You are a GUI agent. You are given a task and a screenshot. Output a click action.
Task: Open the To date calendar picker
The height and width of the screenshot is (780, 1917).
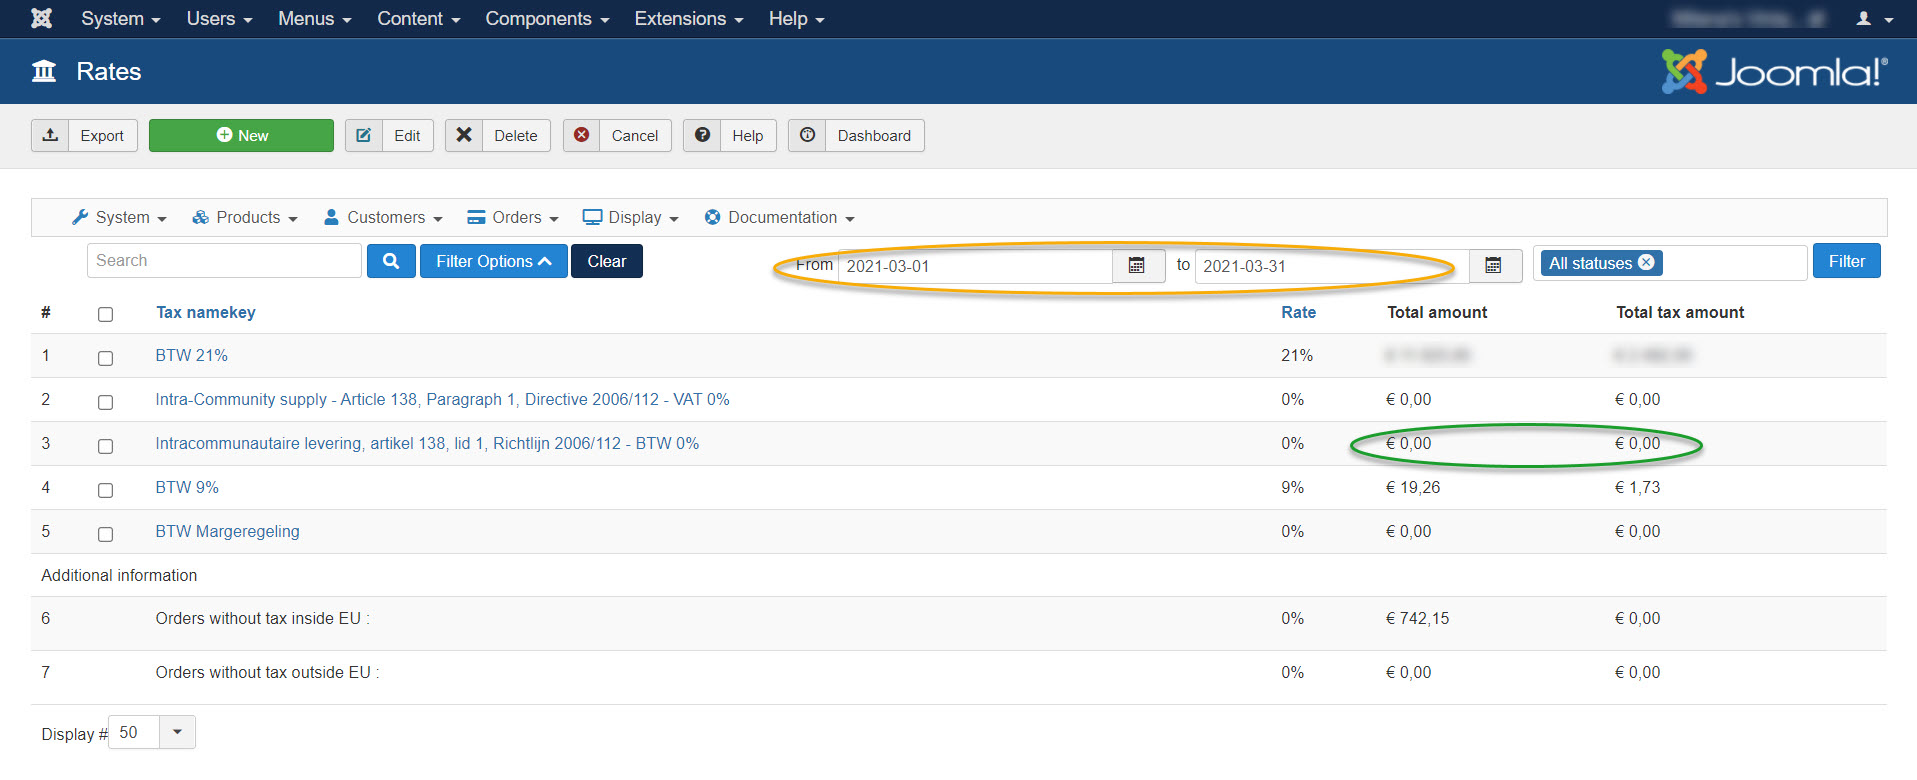(x=1494, y=265)
